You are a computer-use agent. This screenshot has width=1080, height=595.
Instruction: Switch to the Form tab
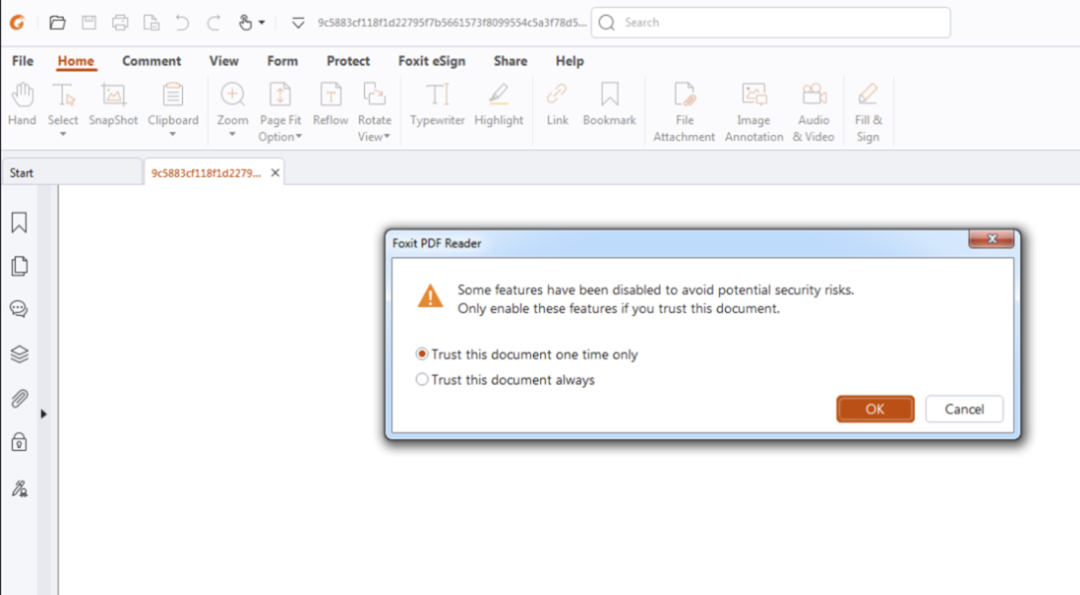282,61
